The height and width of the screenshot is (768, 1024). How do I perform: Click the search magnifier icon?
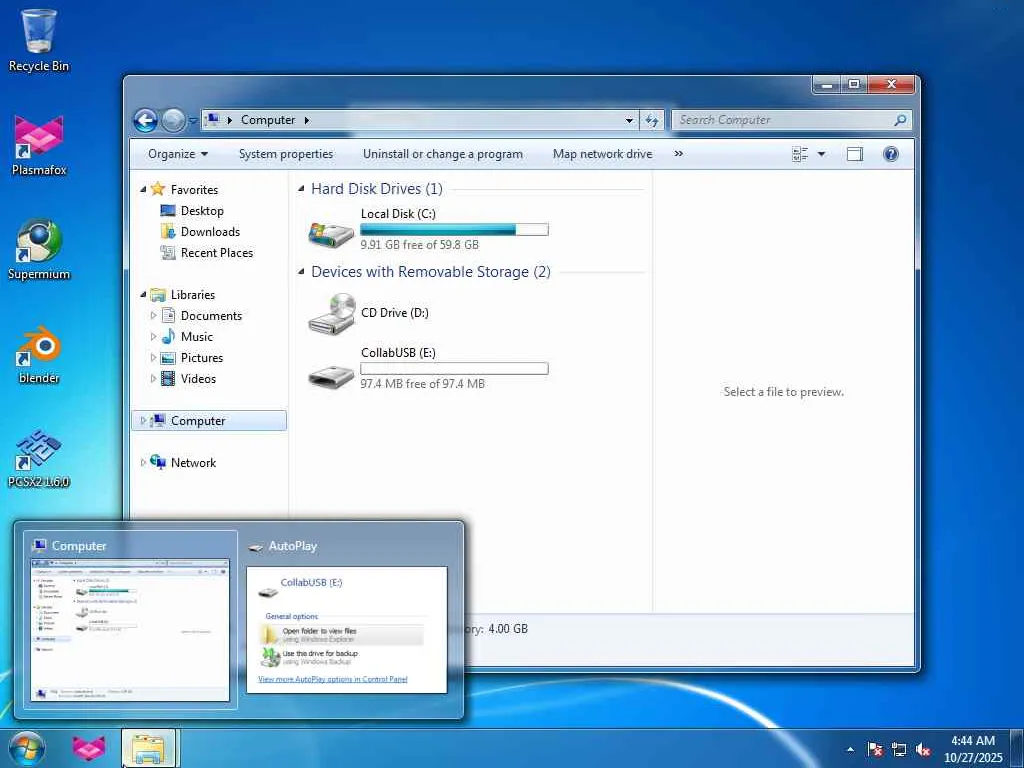coord(901,120)
